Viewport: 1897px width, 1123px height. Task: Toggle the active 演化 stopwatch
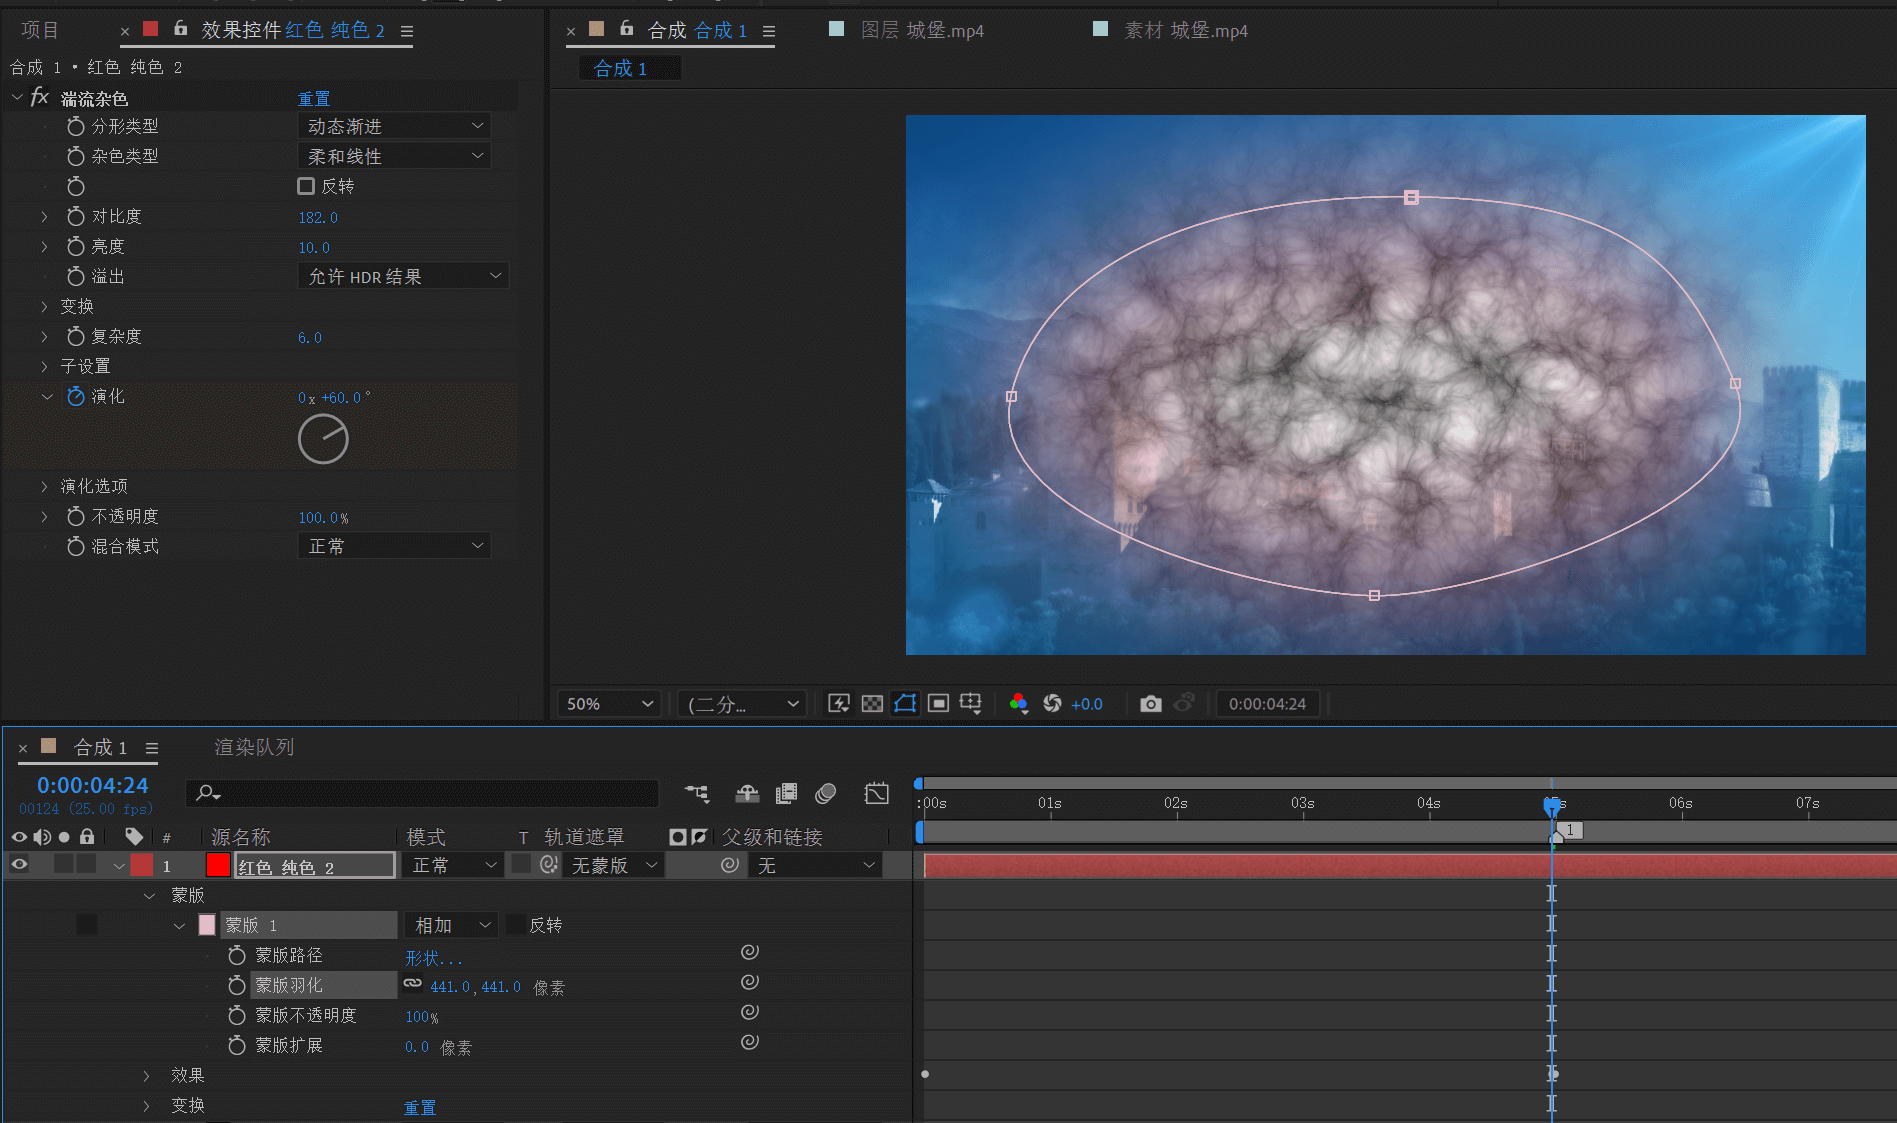coord(75,396)
